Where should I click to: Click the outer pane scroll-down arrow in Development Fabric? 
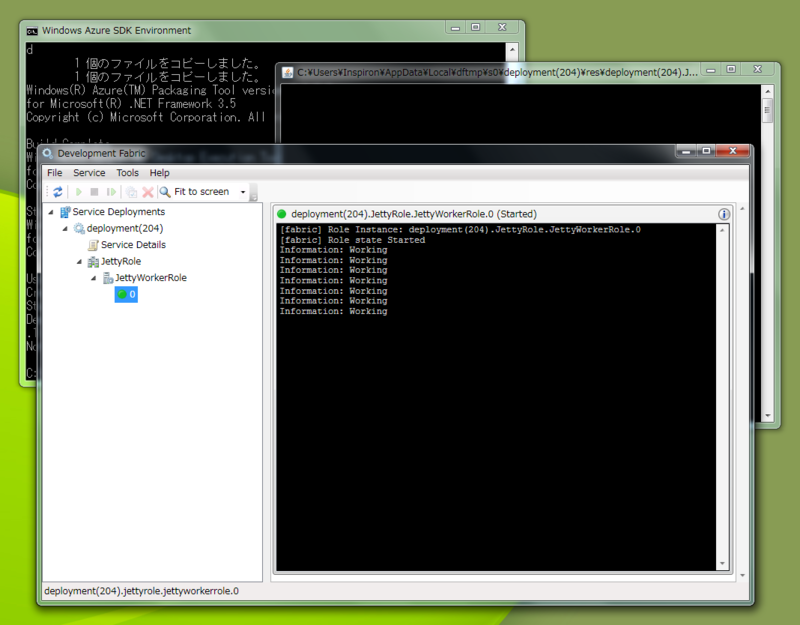(742, 576)
